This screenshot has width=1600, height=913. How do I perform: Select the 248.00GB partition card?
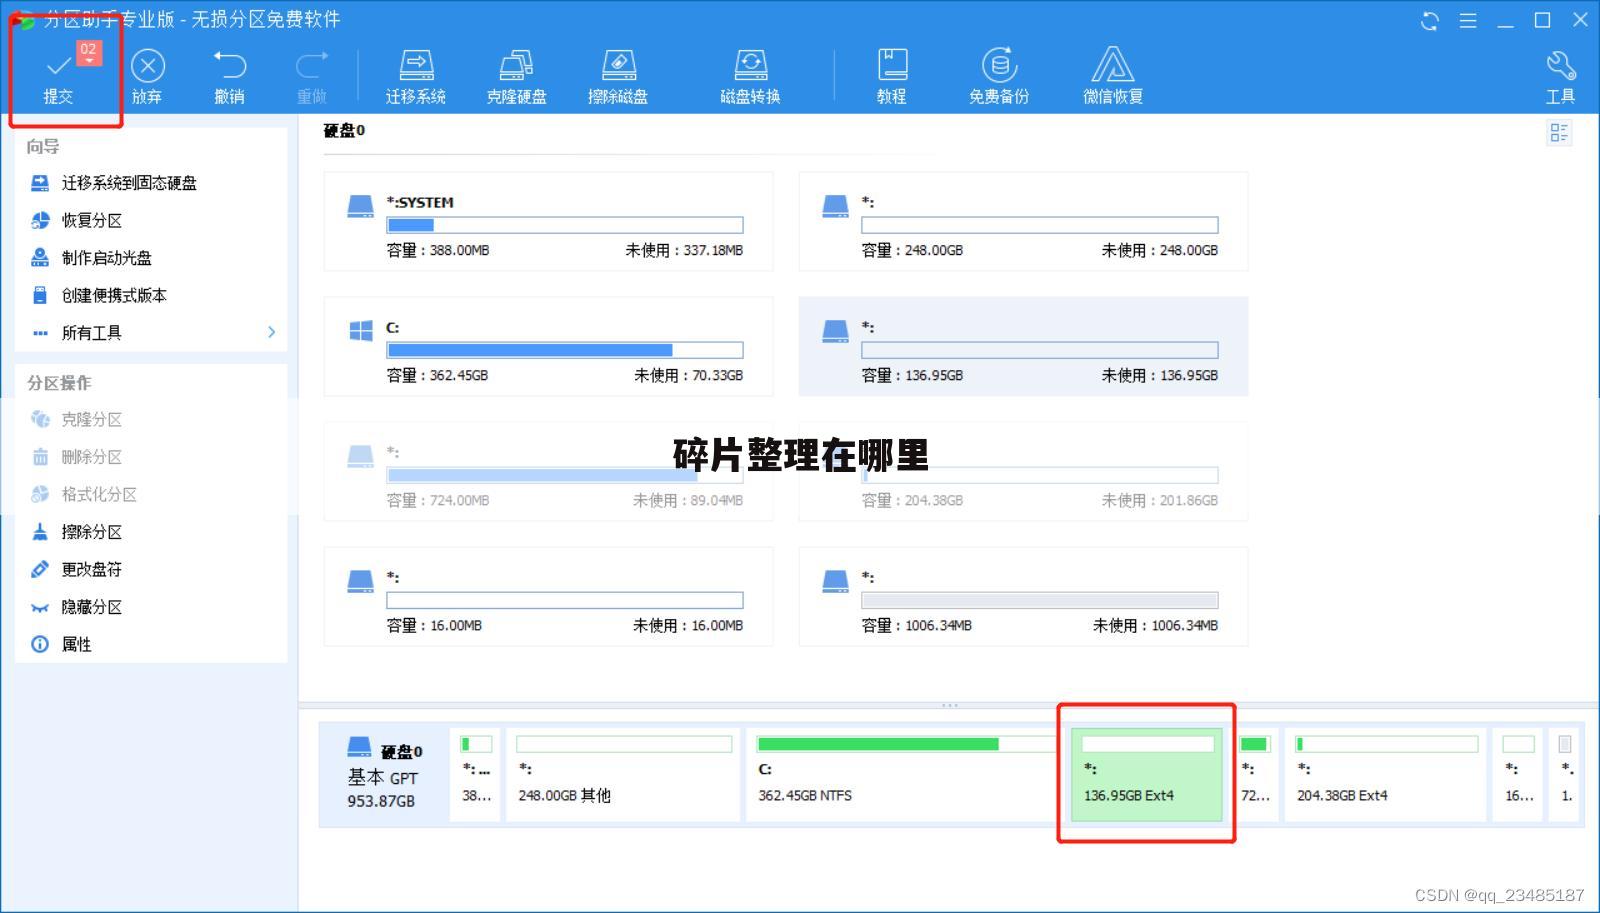1023,221
